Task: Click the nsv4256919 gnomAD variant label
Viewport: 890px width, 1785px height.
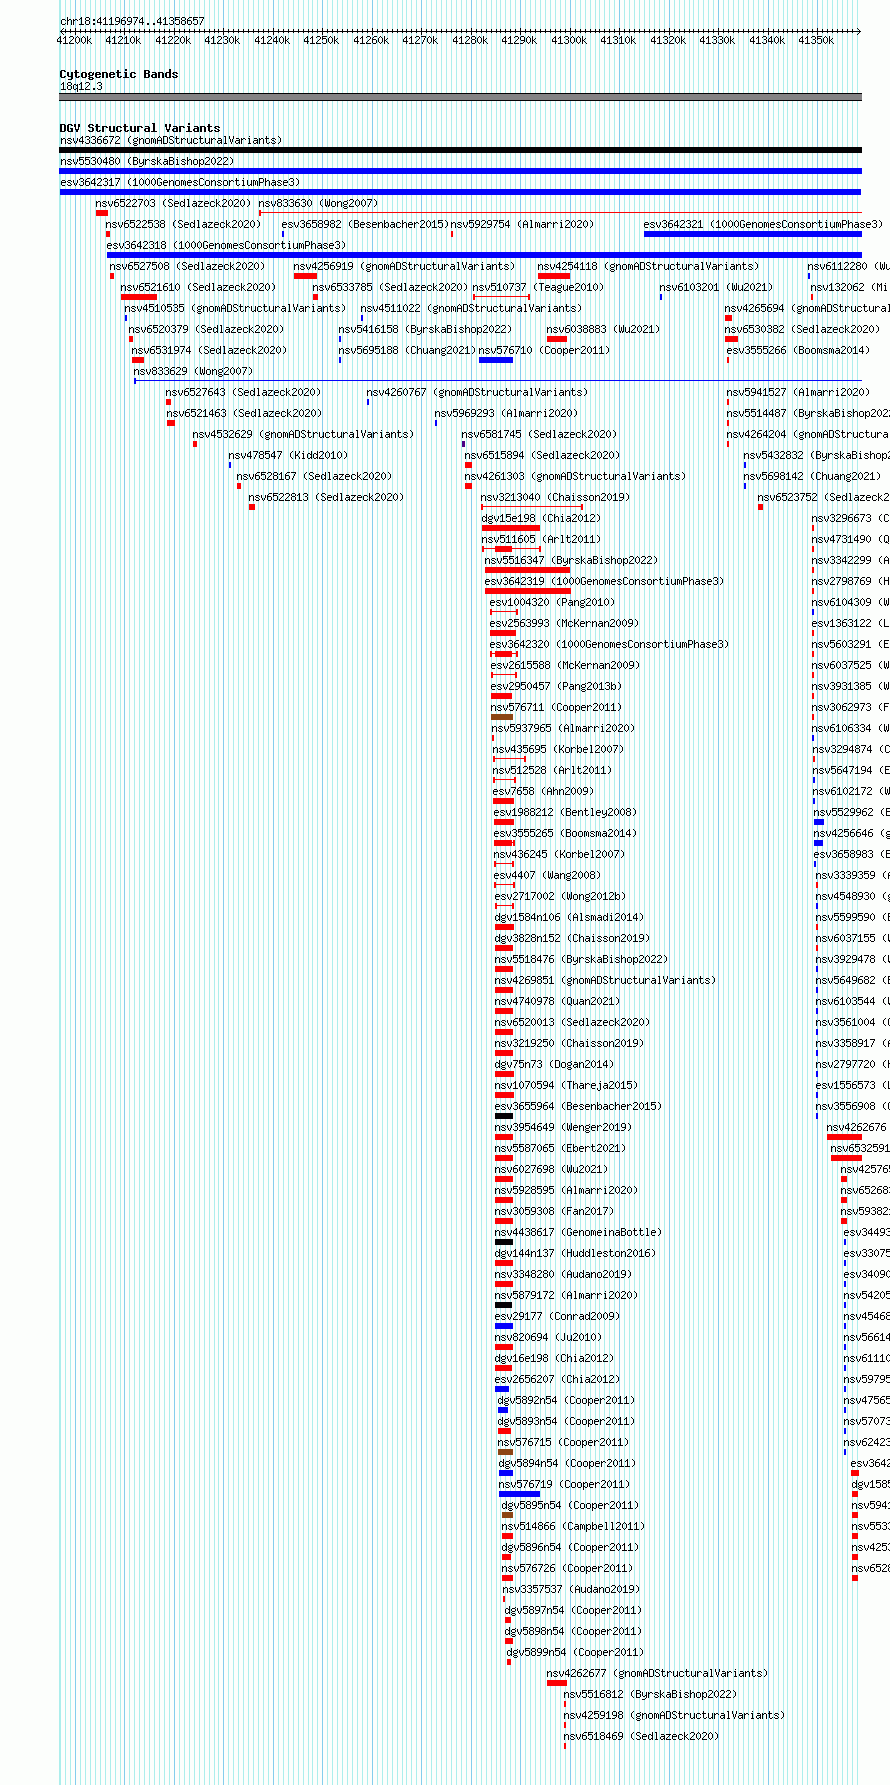Action: click(404, 266)
